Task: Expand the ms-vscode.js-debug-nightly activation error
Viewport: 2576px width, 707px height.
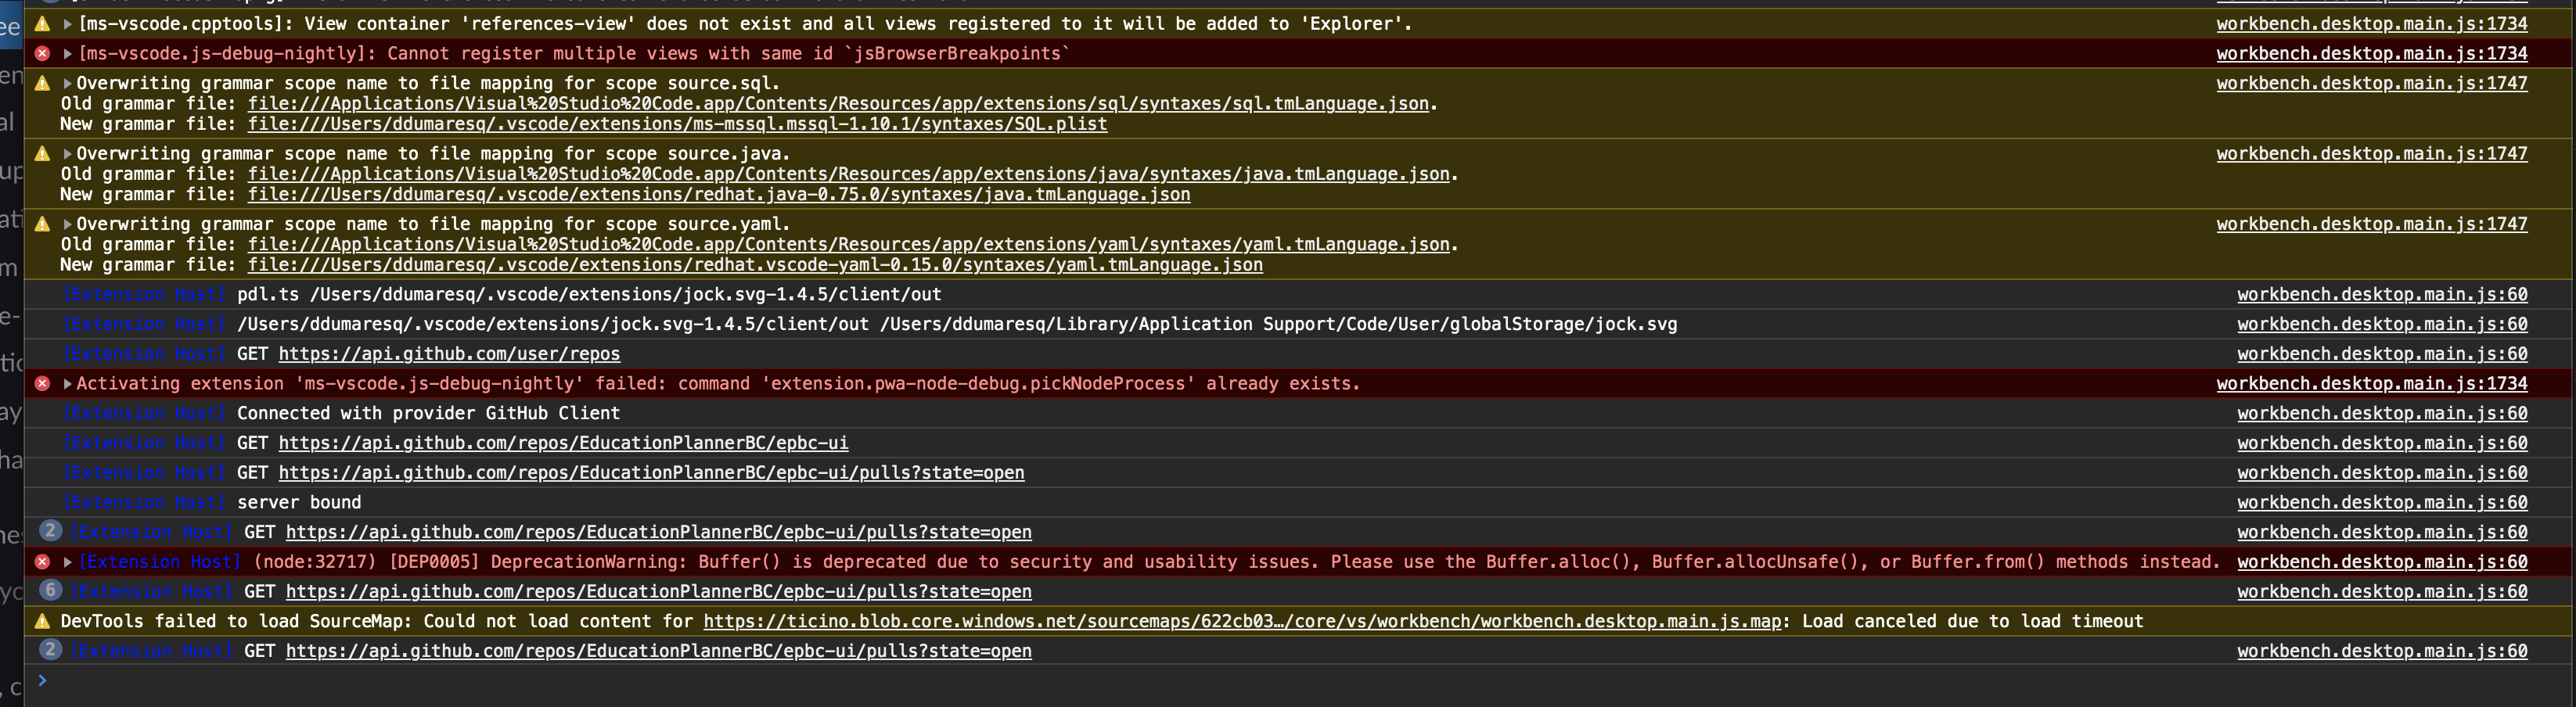Action: point(66,383)
